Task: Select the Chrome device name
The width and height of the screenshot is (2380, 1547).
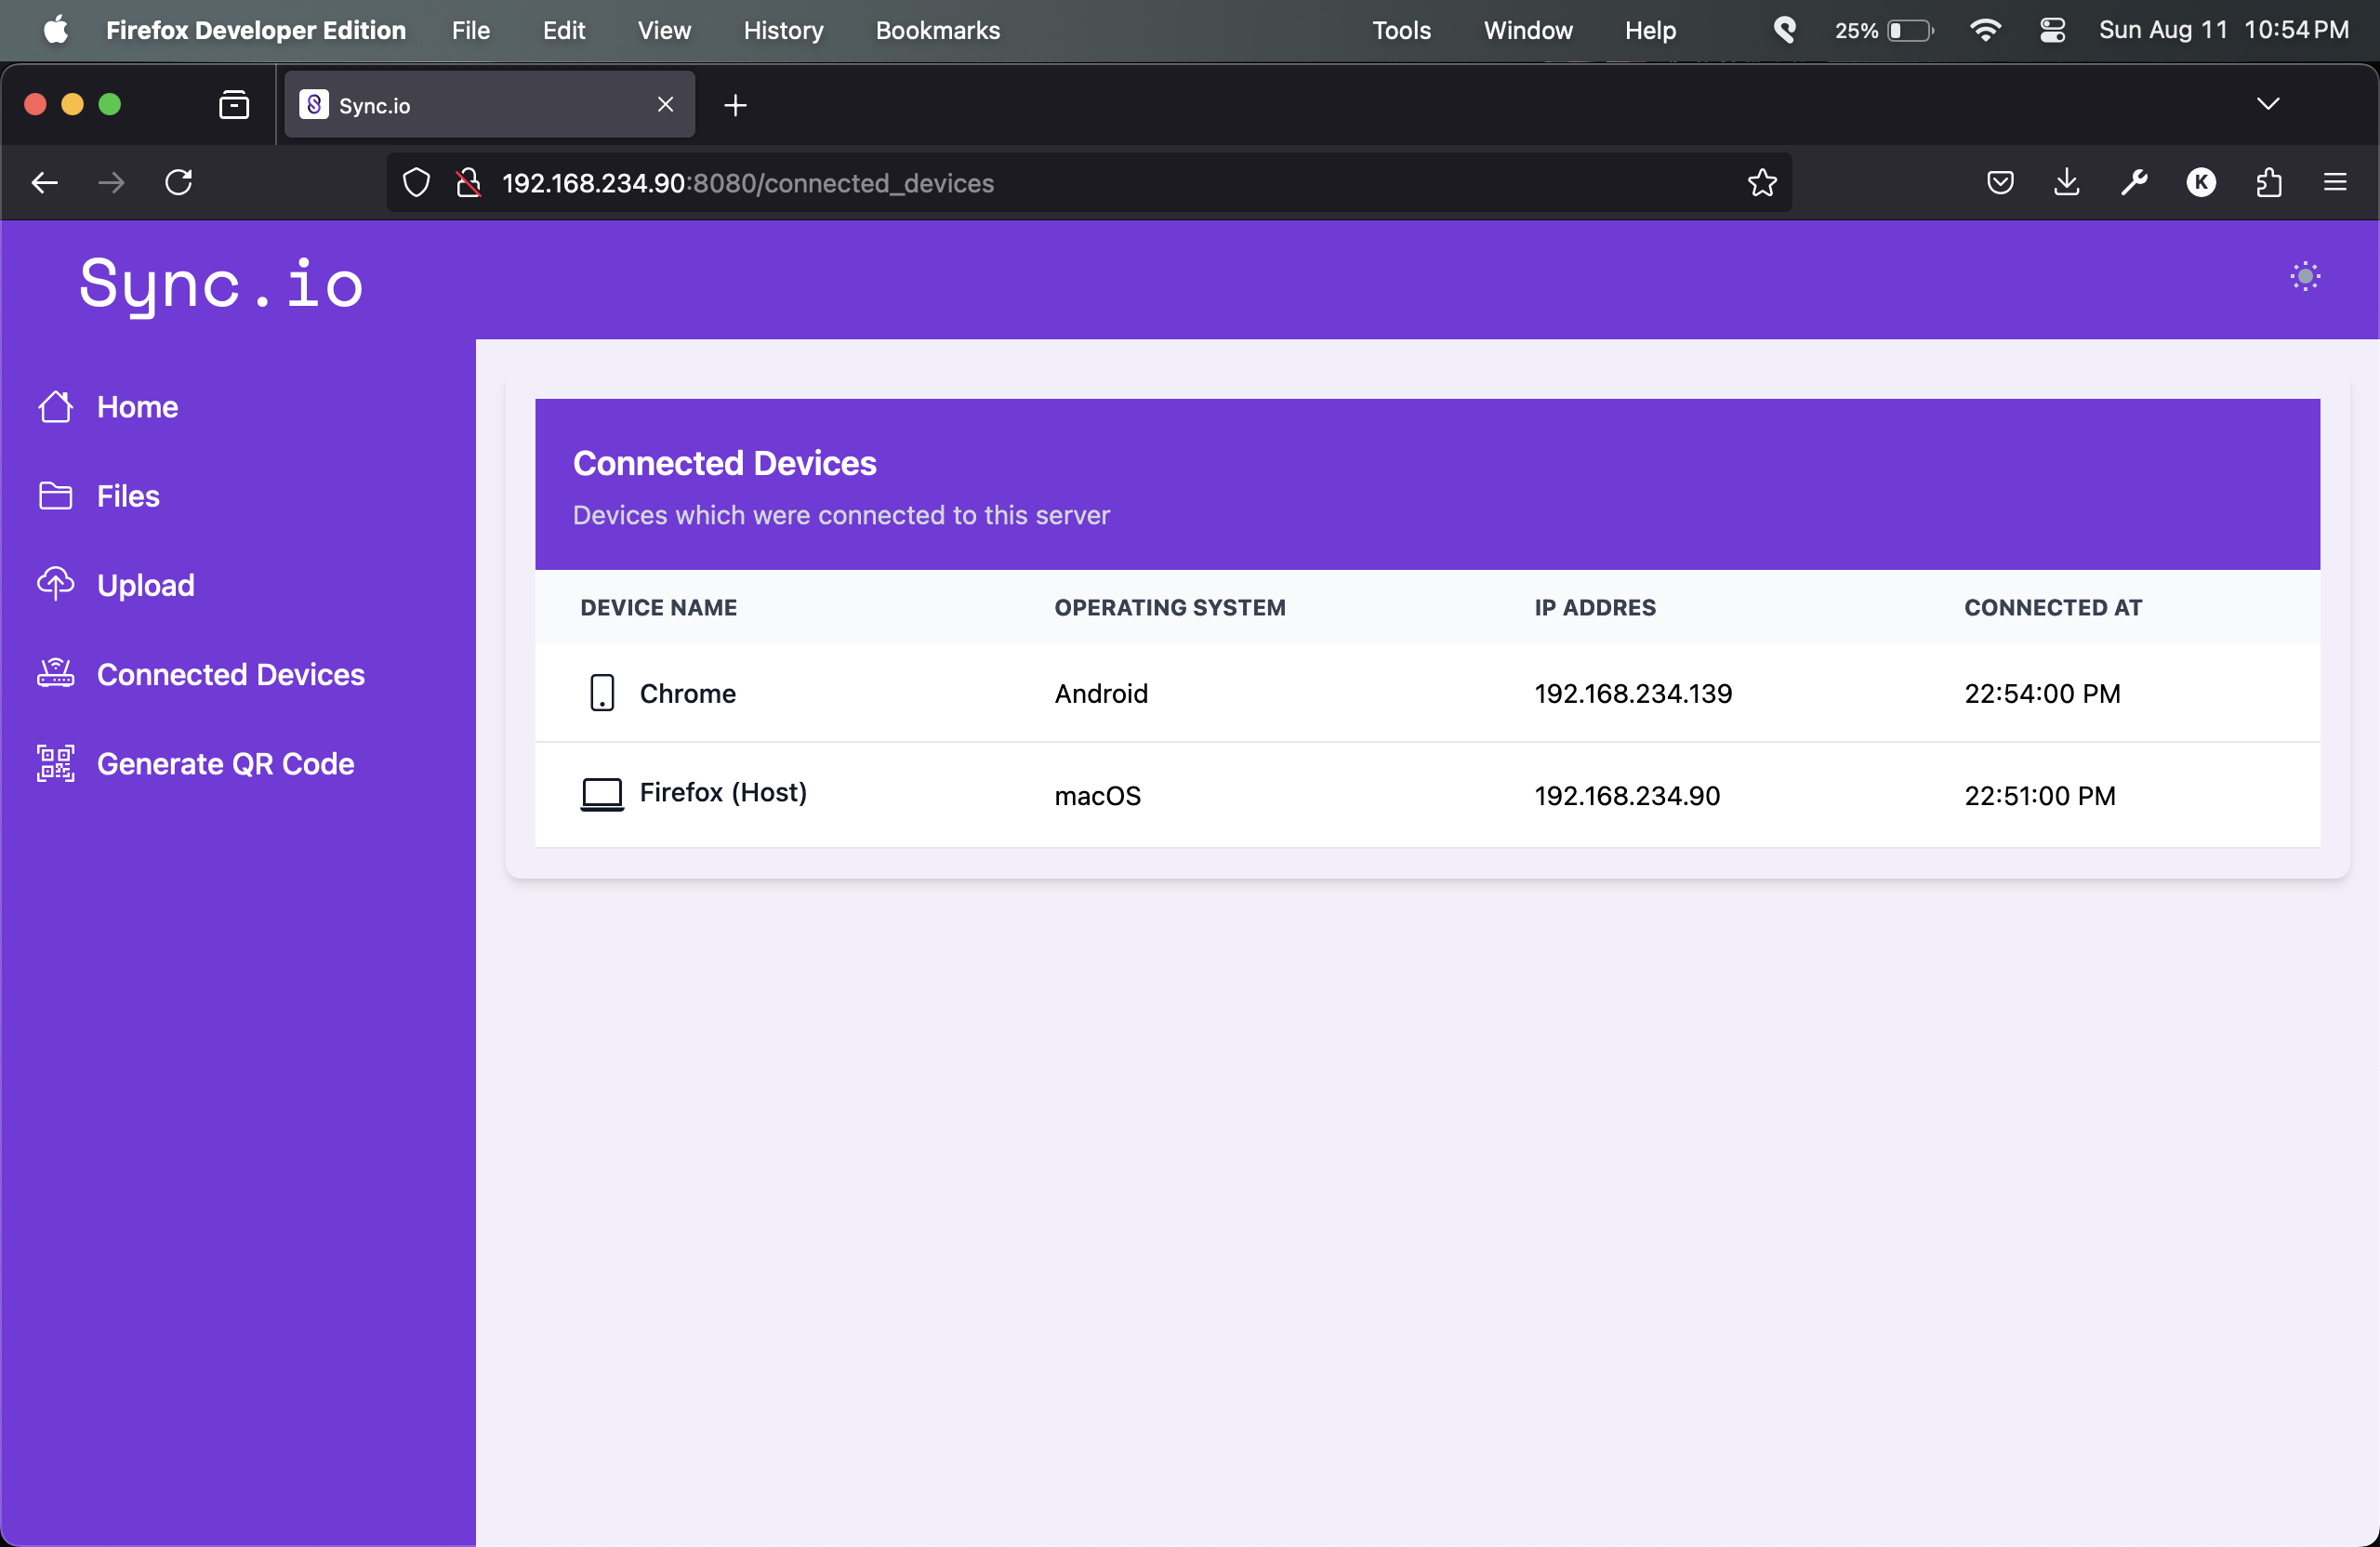Action: [x=687, y=693]
